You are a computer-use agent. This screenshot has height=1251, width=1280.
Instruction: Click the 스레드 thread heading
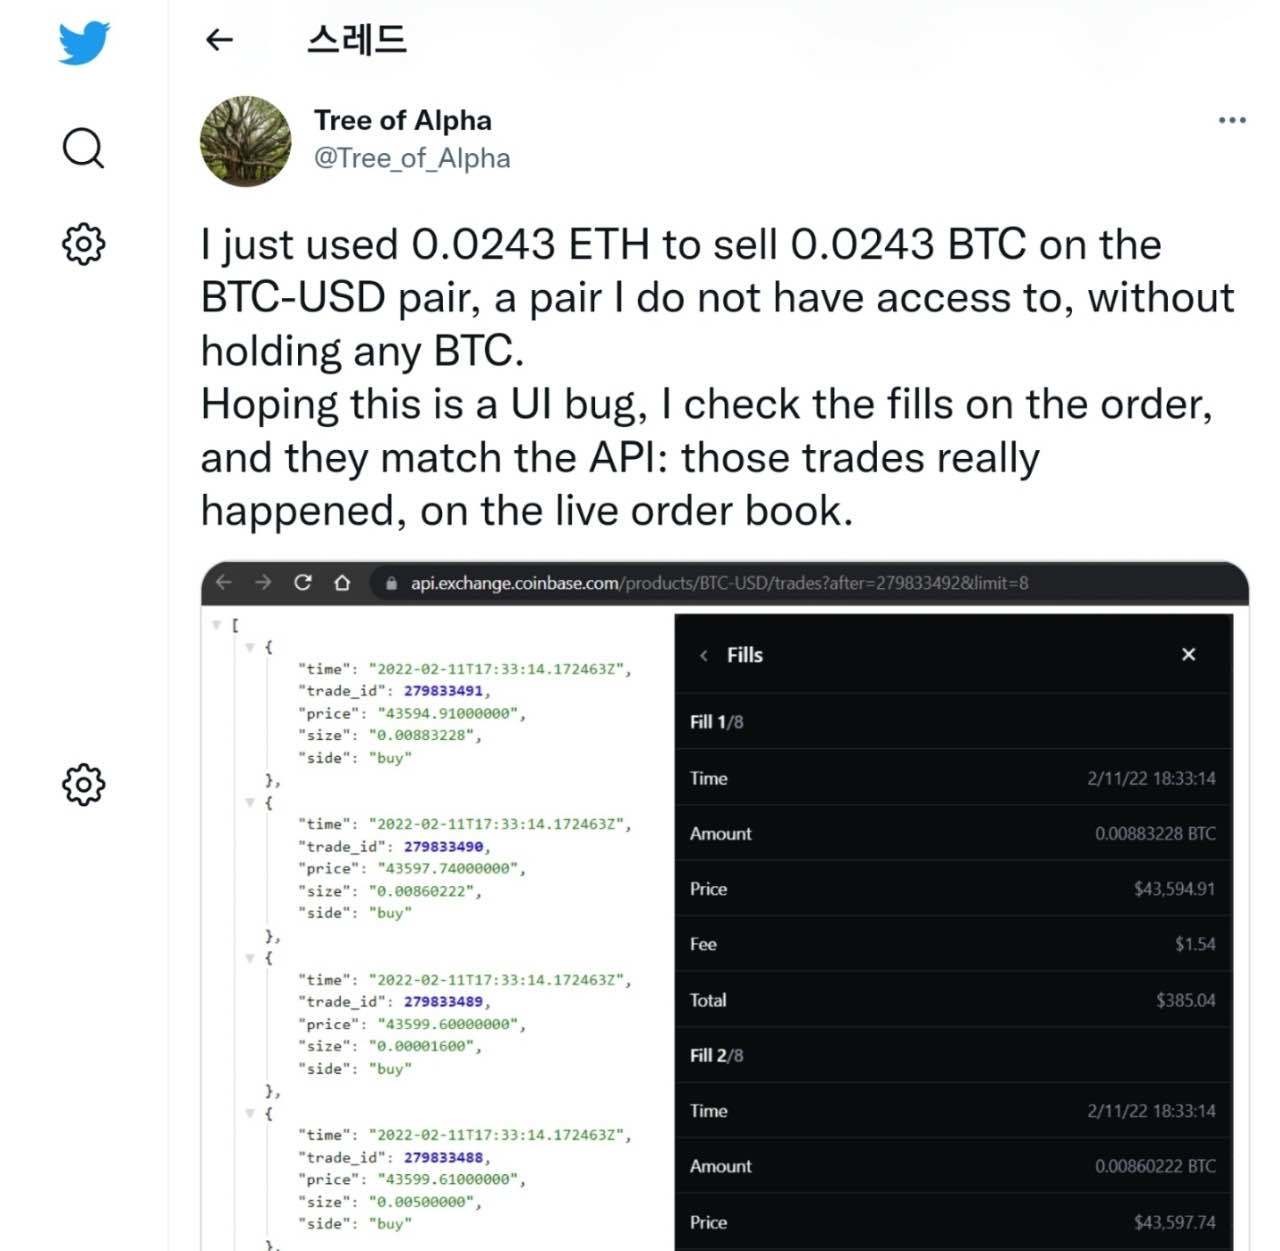pyautogui.click(x=356, y=40)
